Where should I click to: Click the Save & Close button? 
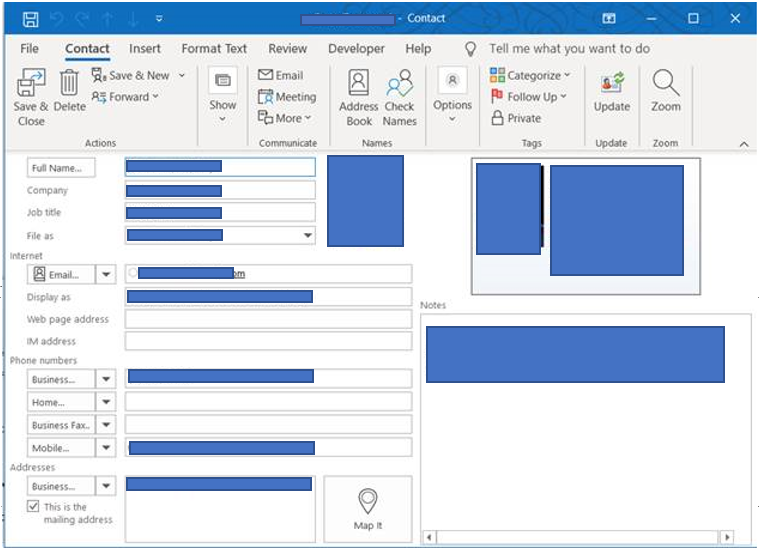(31, 97)
